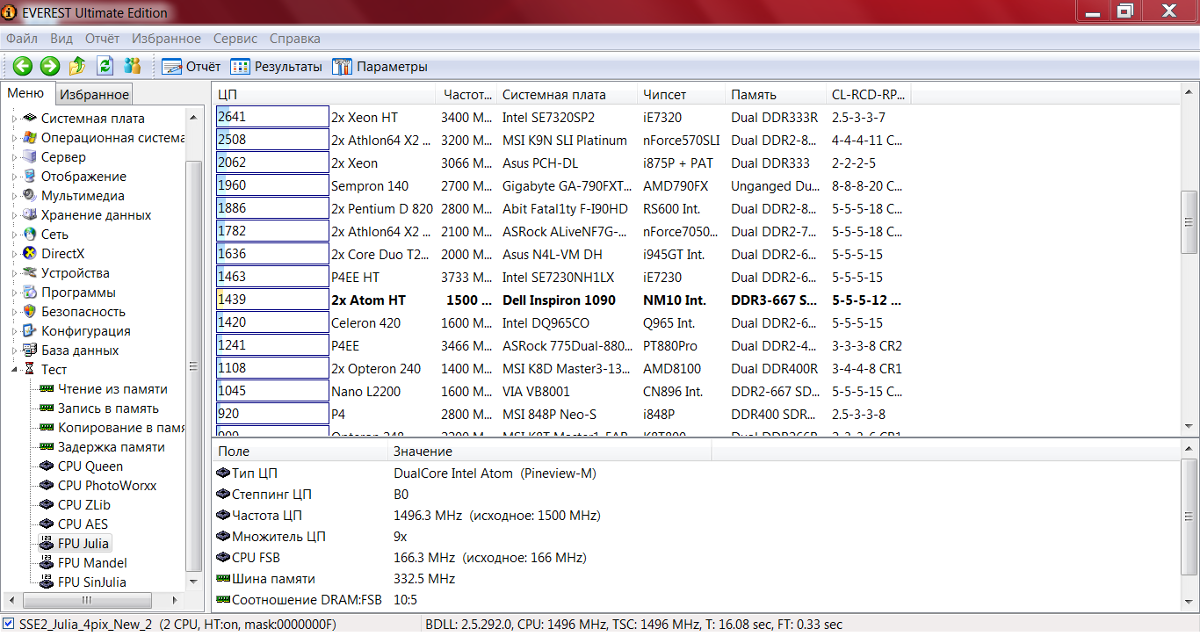Click the Отчёт report button
Screen dimensions: 1200x633
click(191, 67)
